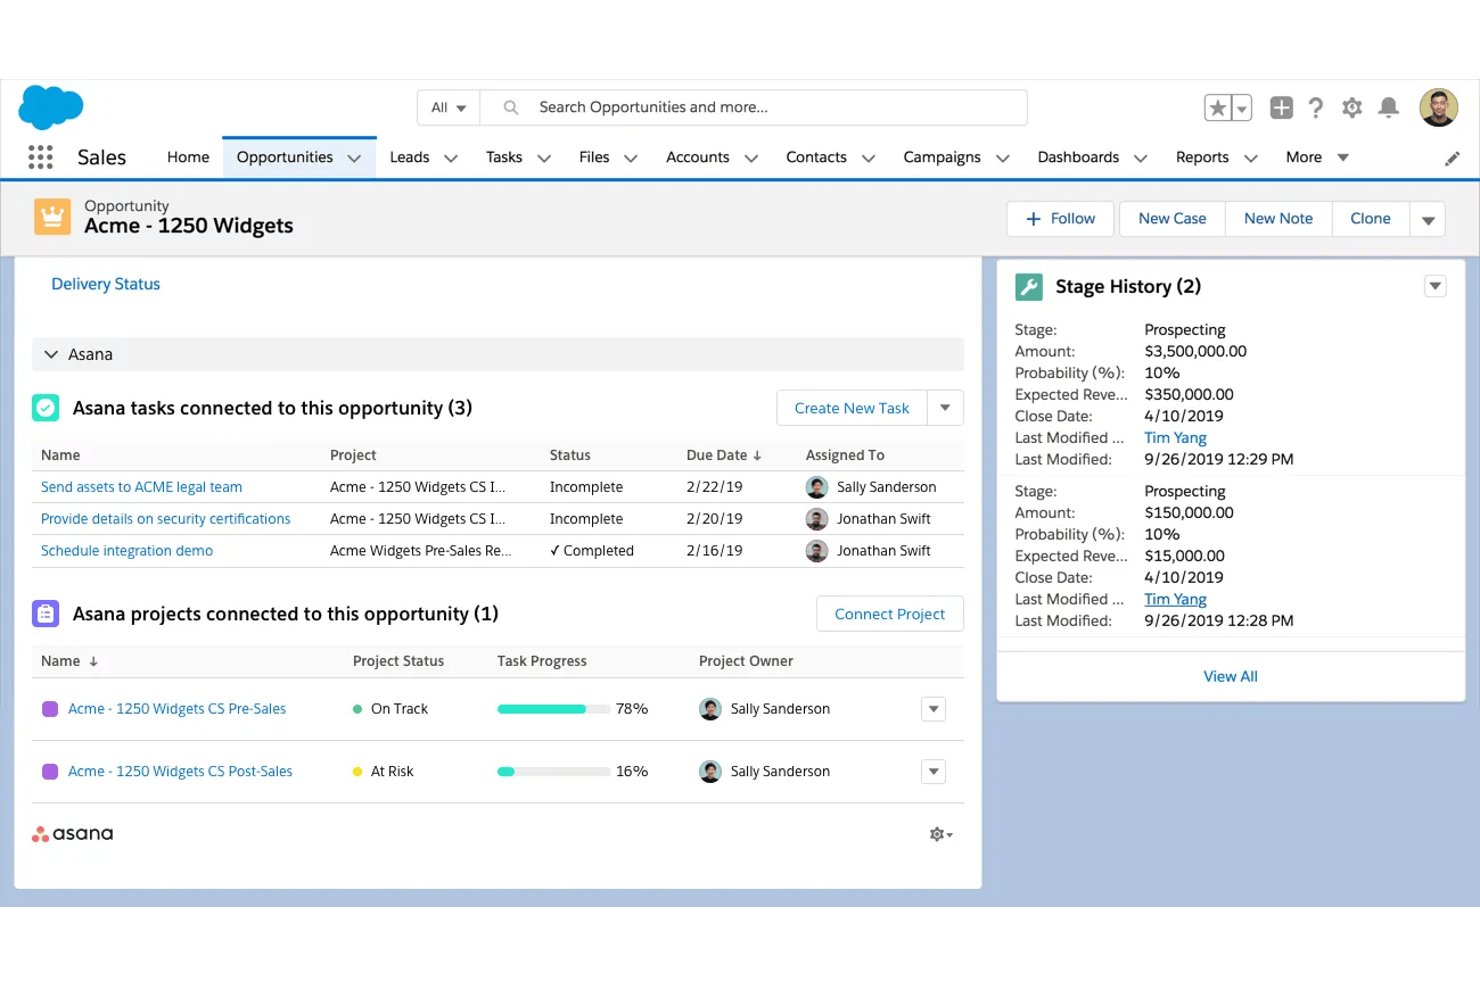
Task: Click the Salesforce cloud logo
Action: point(51,107)
